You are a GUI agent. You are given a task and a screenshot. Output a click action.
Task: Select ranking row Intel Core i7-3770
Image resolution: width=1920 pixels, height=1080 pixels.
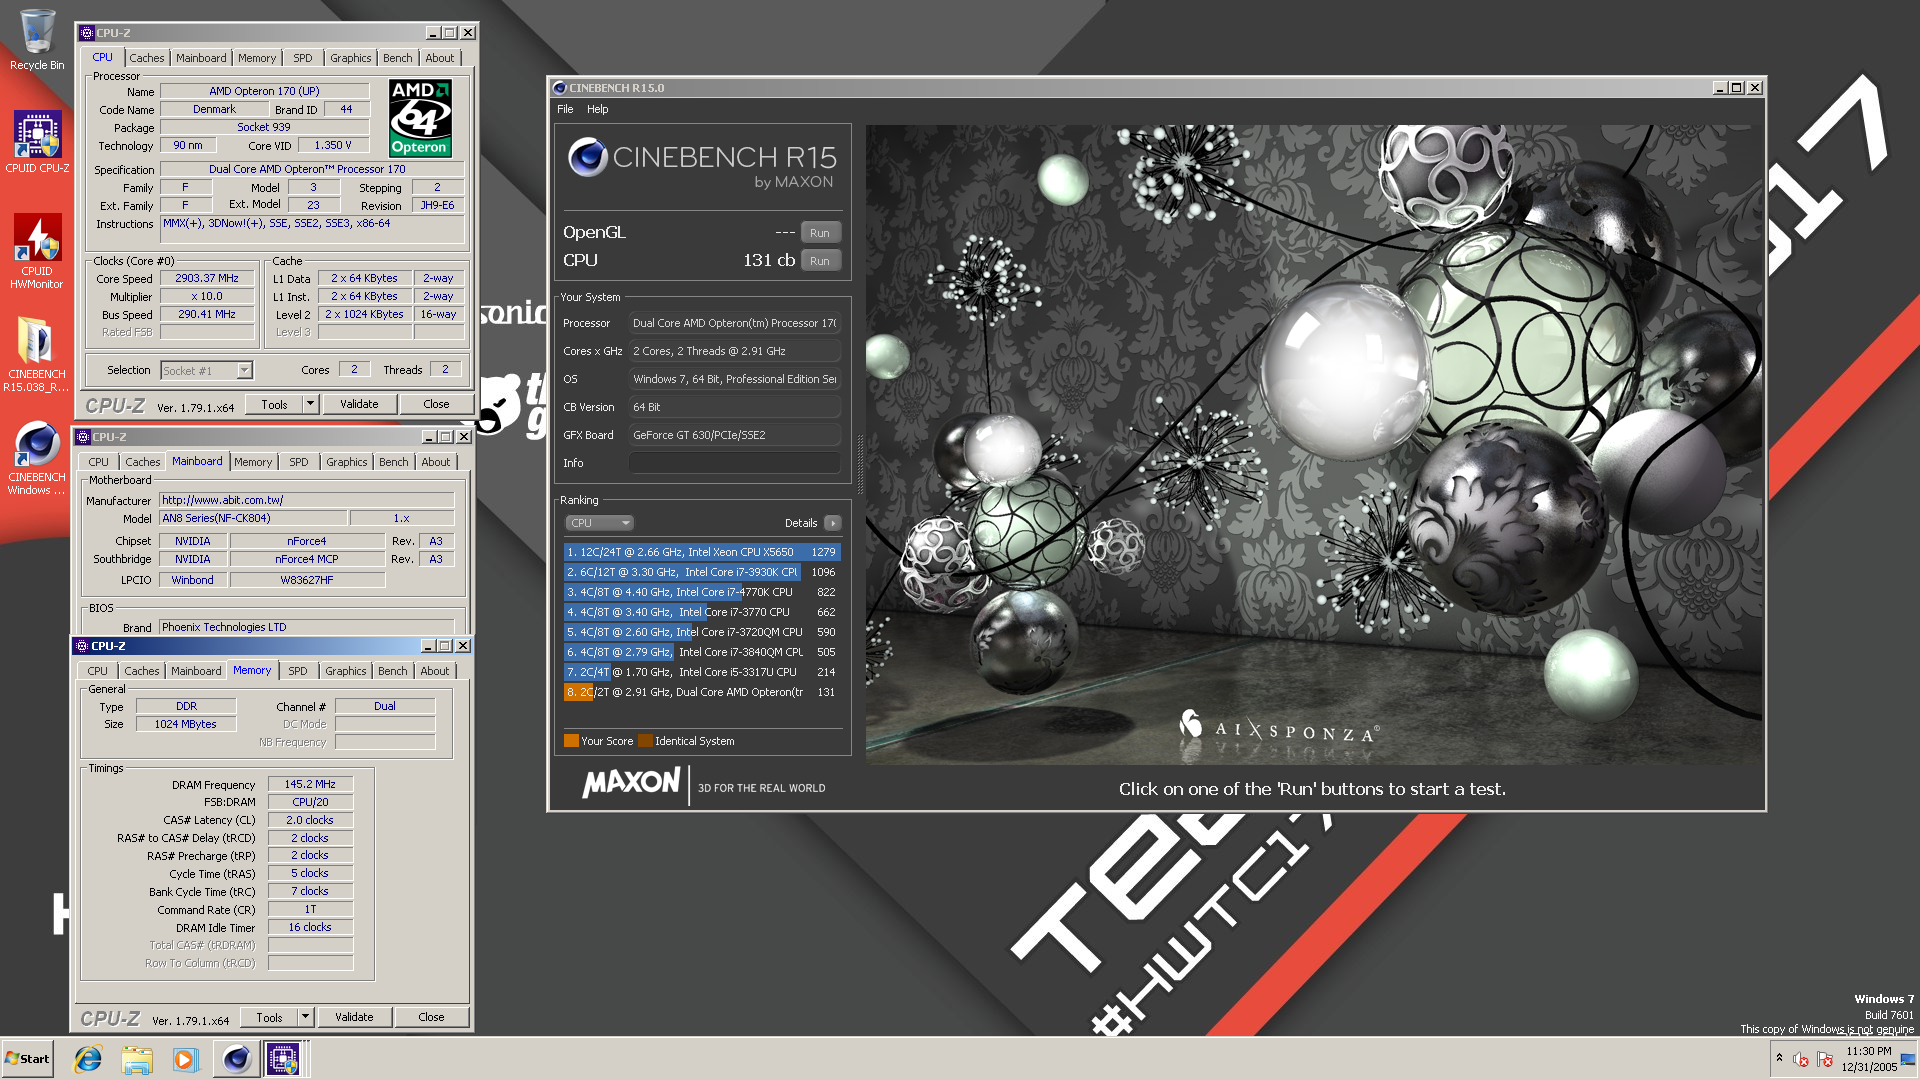(702, 612)
